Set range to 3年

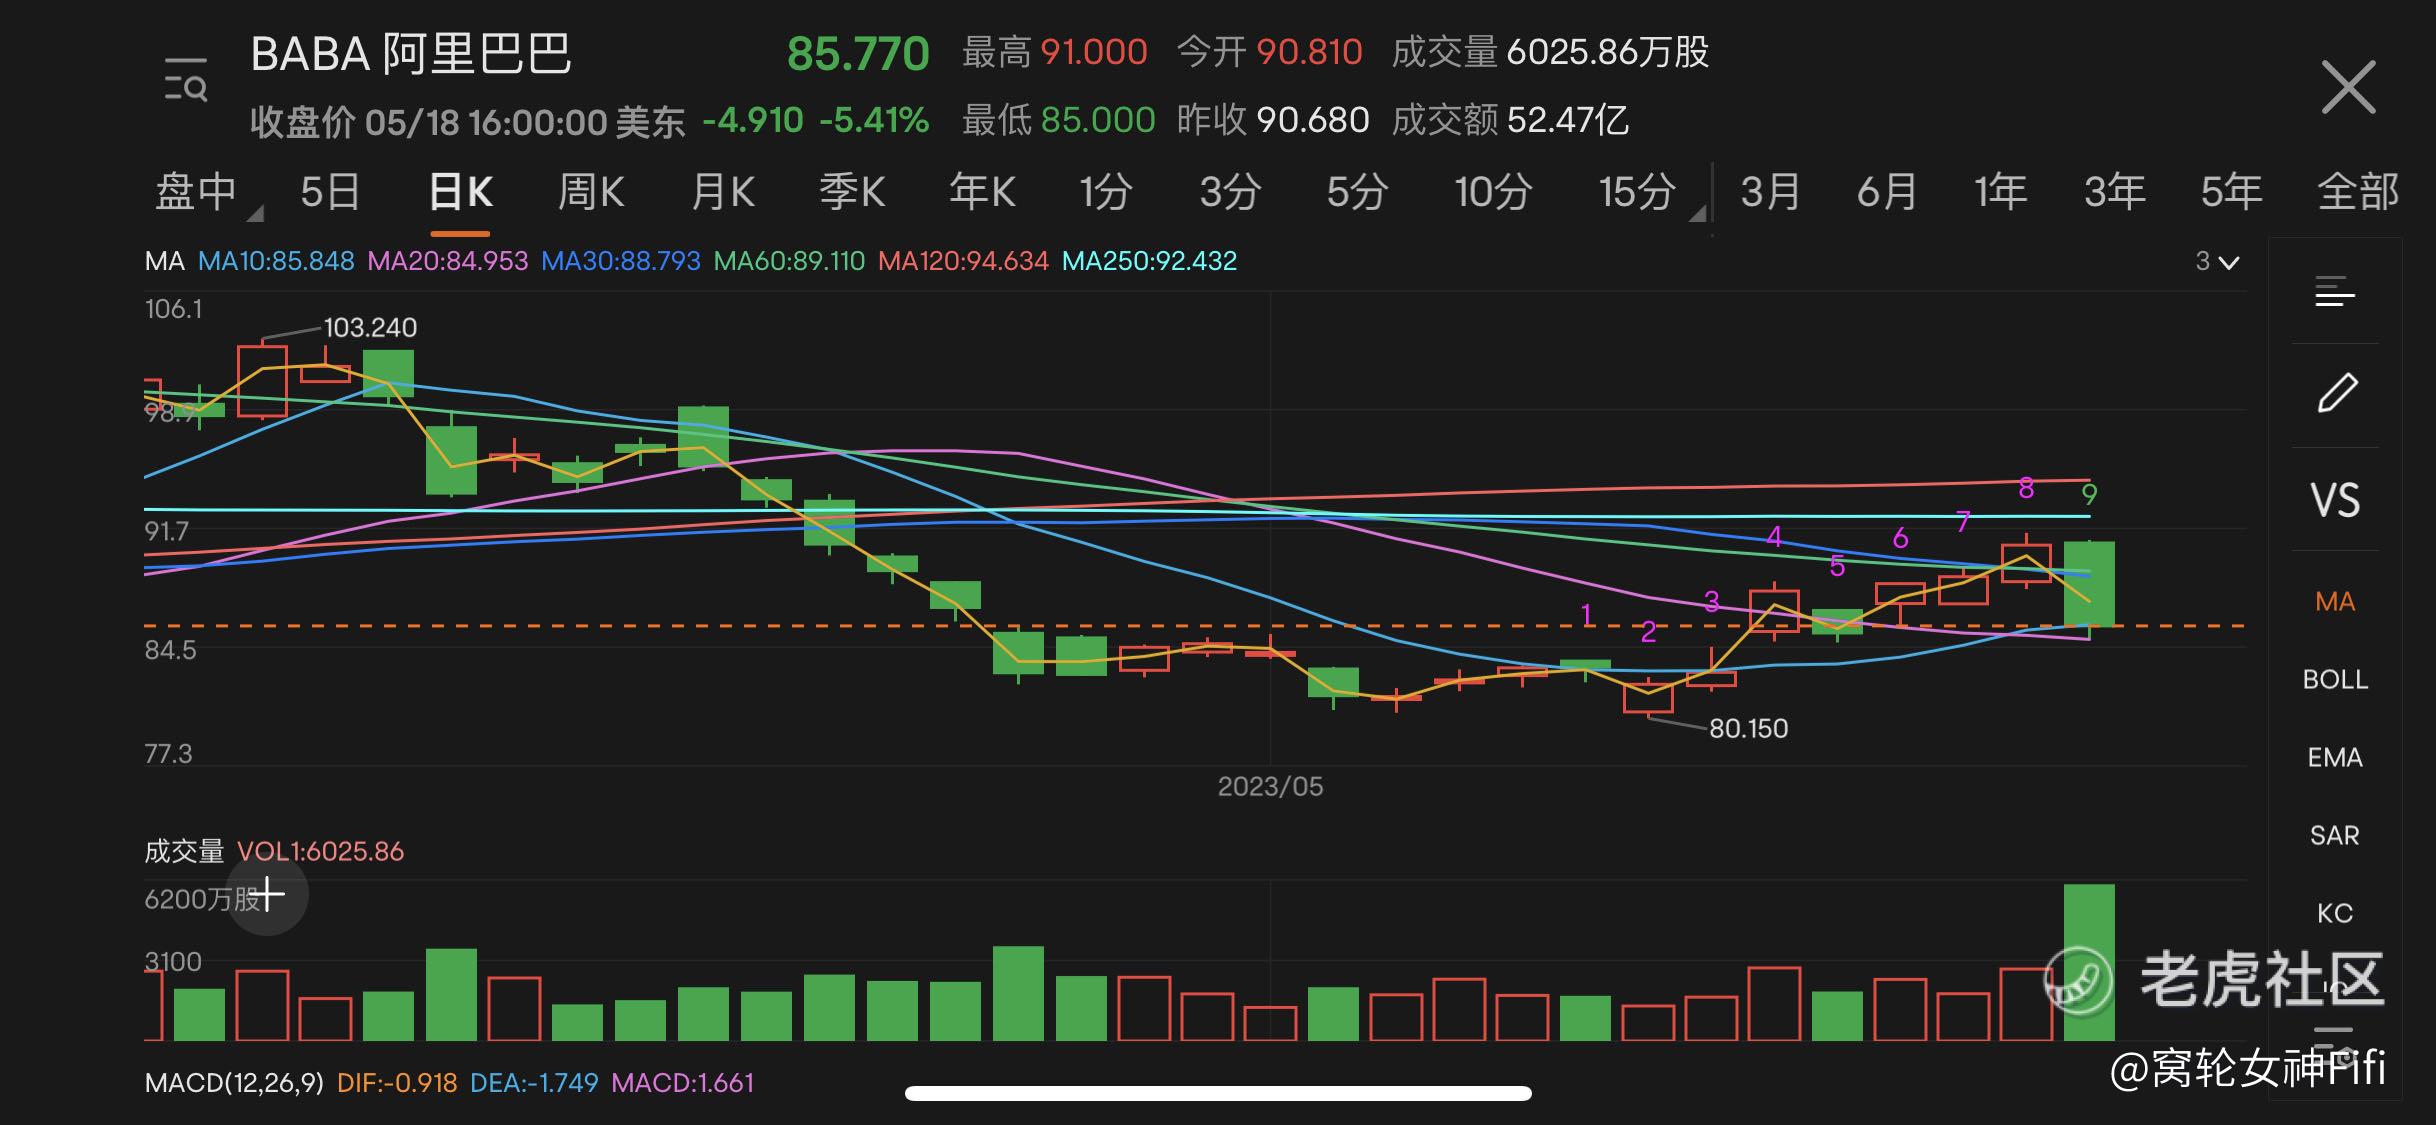coord(2115,191)
